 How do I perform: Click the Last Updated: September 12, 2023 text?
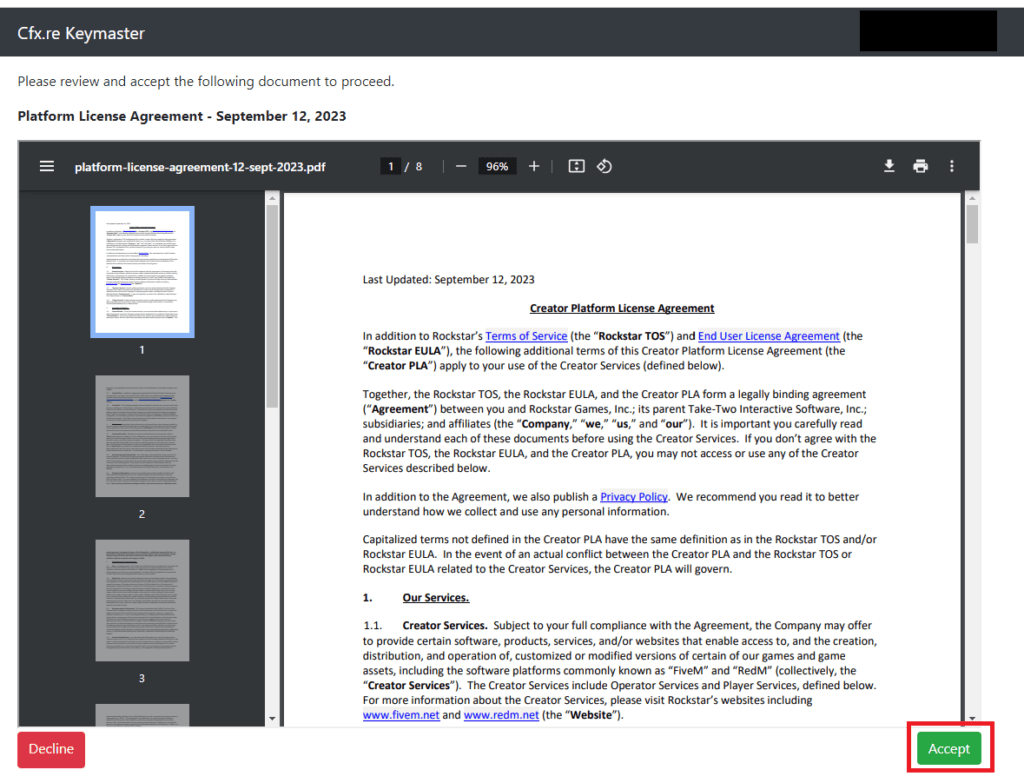tap(449, 280)
